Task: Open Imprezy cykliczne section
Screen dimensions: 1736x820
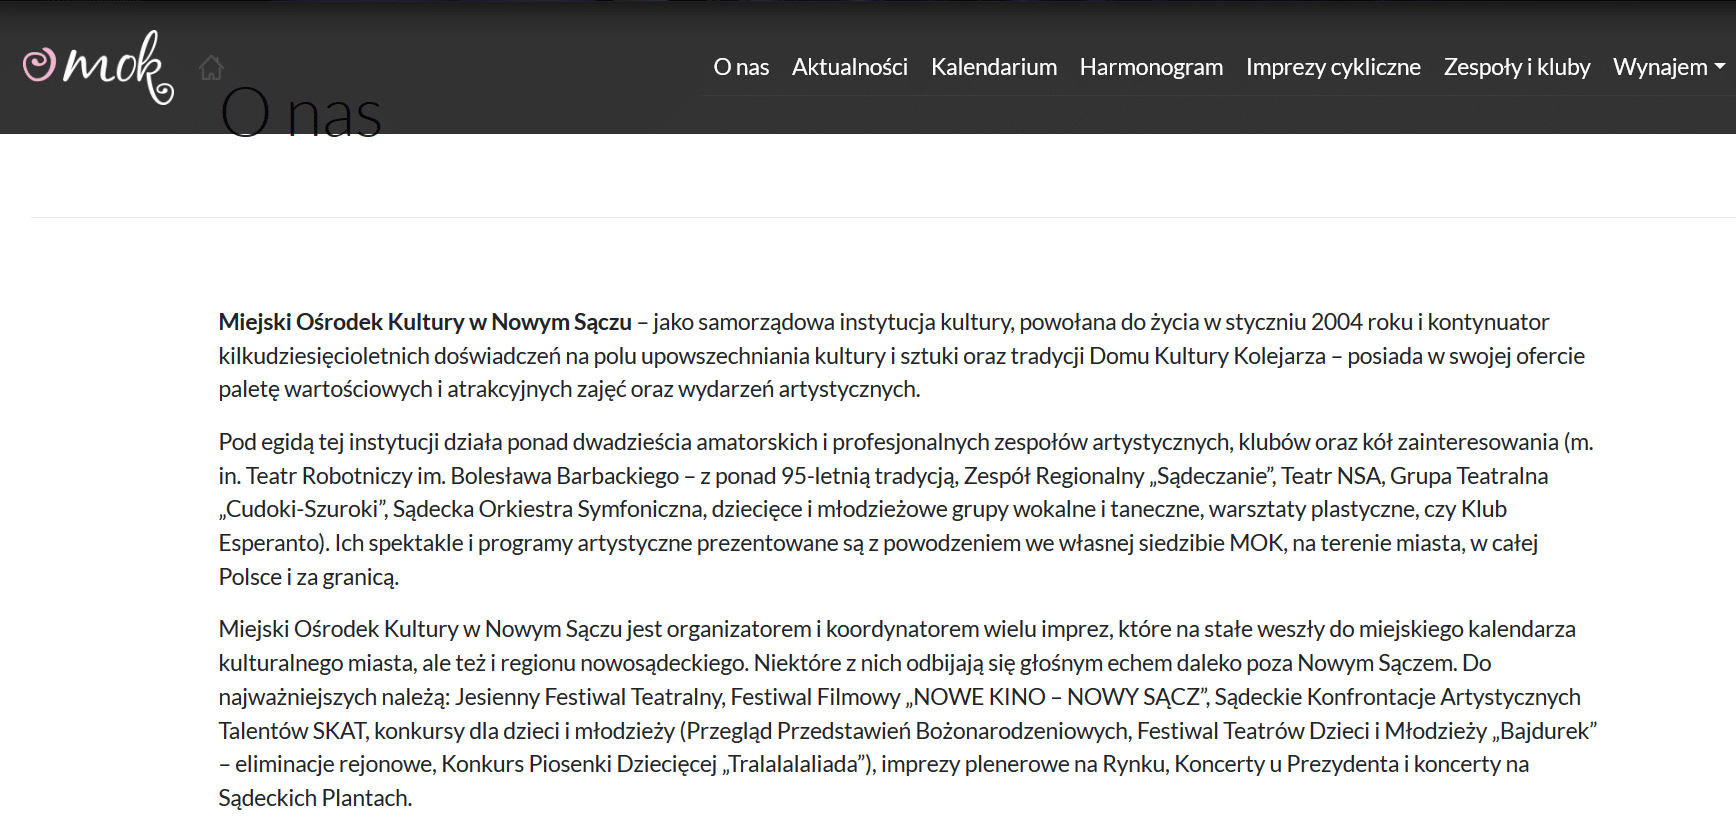Action: 1332,67
